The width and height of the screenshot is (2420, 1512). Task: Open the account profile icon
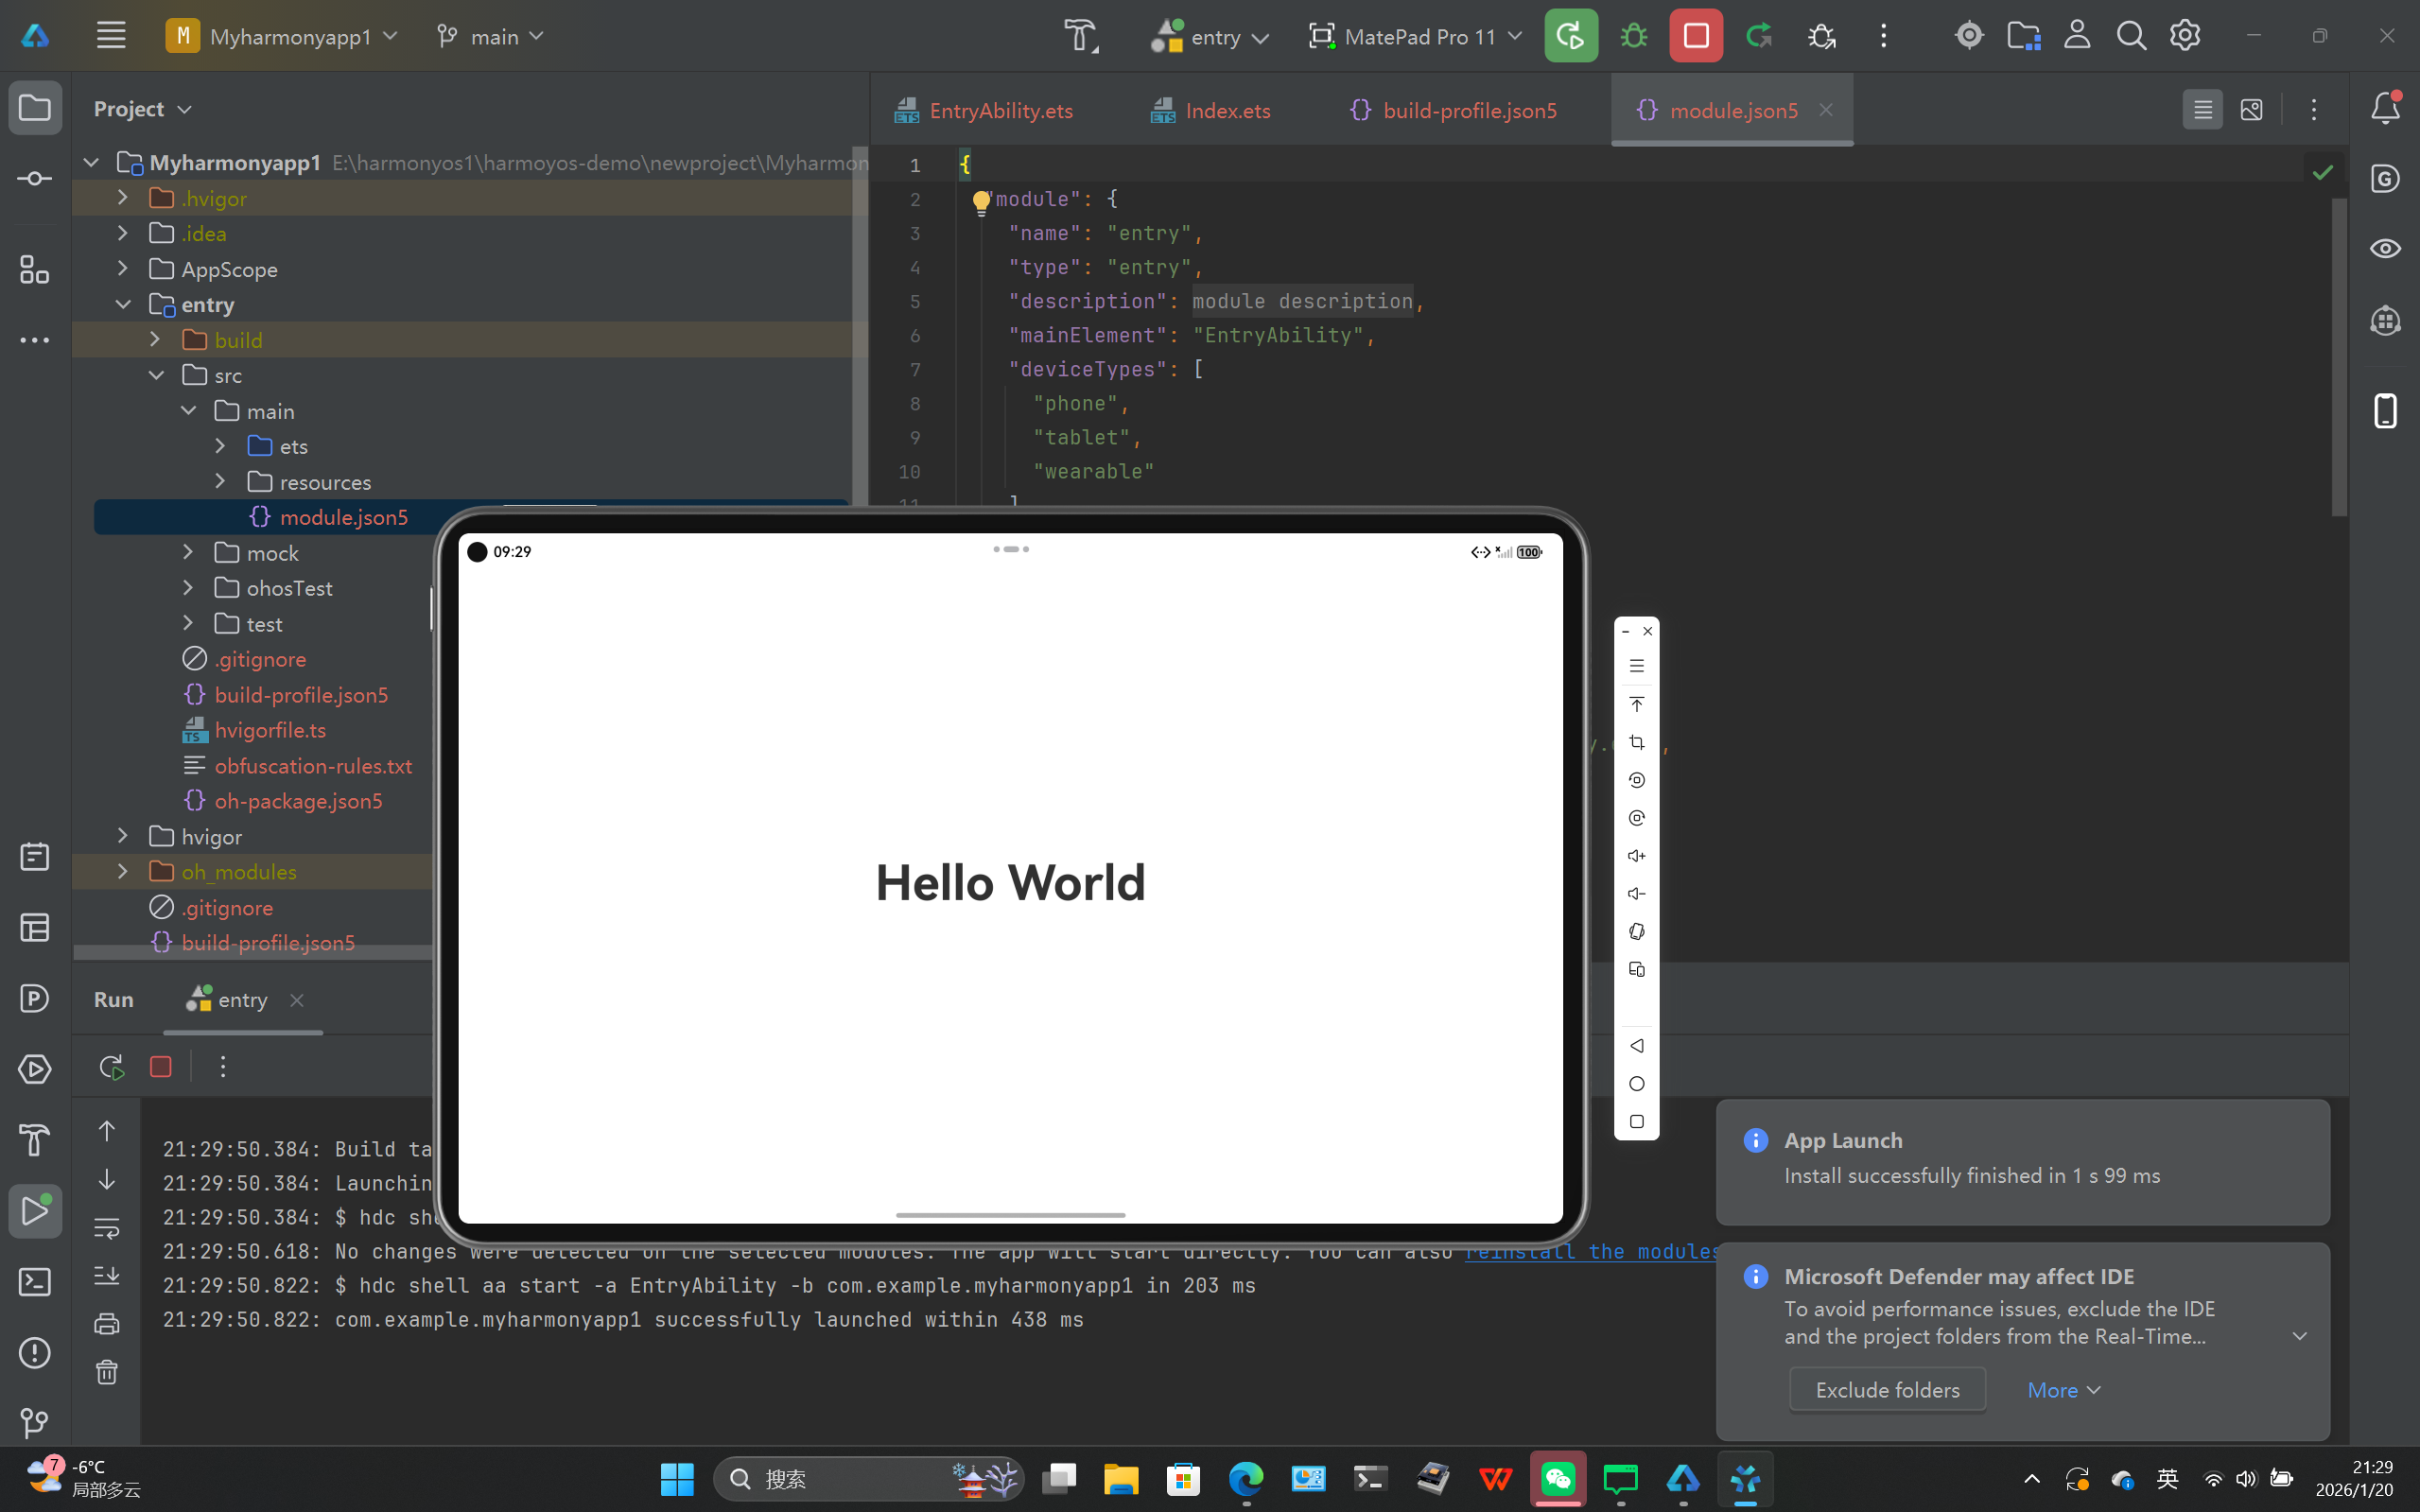[x=2077, y=36]
